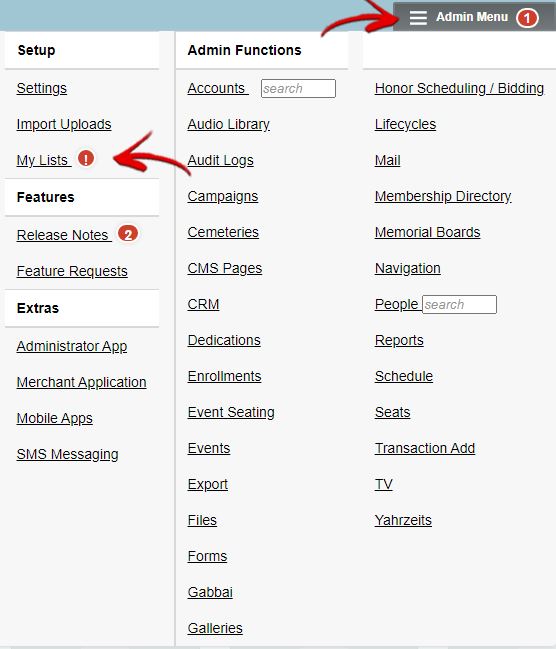Screen dimensions: 556x649
Task: Open the Event Seating page
Action: [231, 412]
